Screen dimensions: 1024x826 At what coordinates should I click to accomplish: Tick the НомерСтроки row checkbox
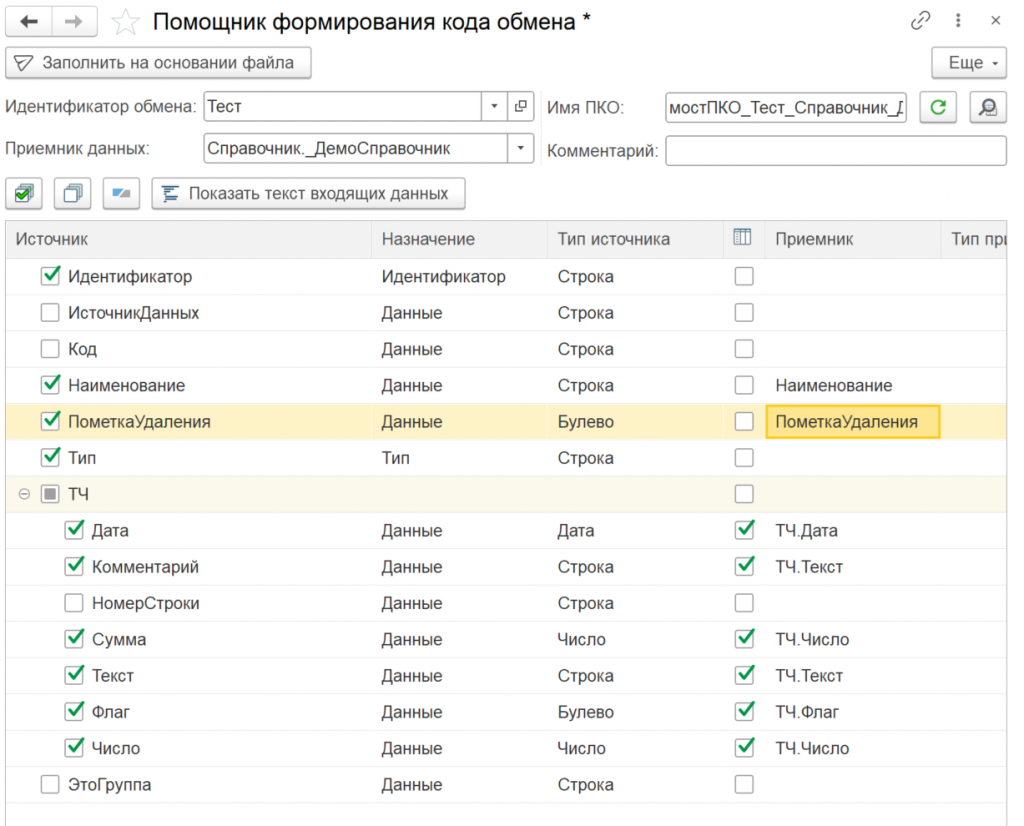[74, 603]
